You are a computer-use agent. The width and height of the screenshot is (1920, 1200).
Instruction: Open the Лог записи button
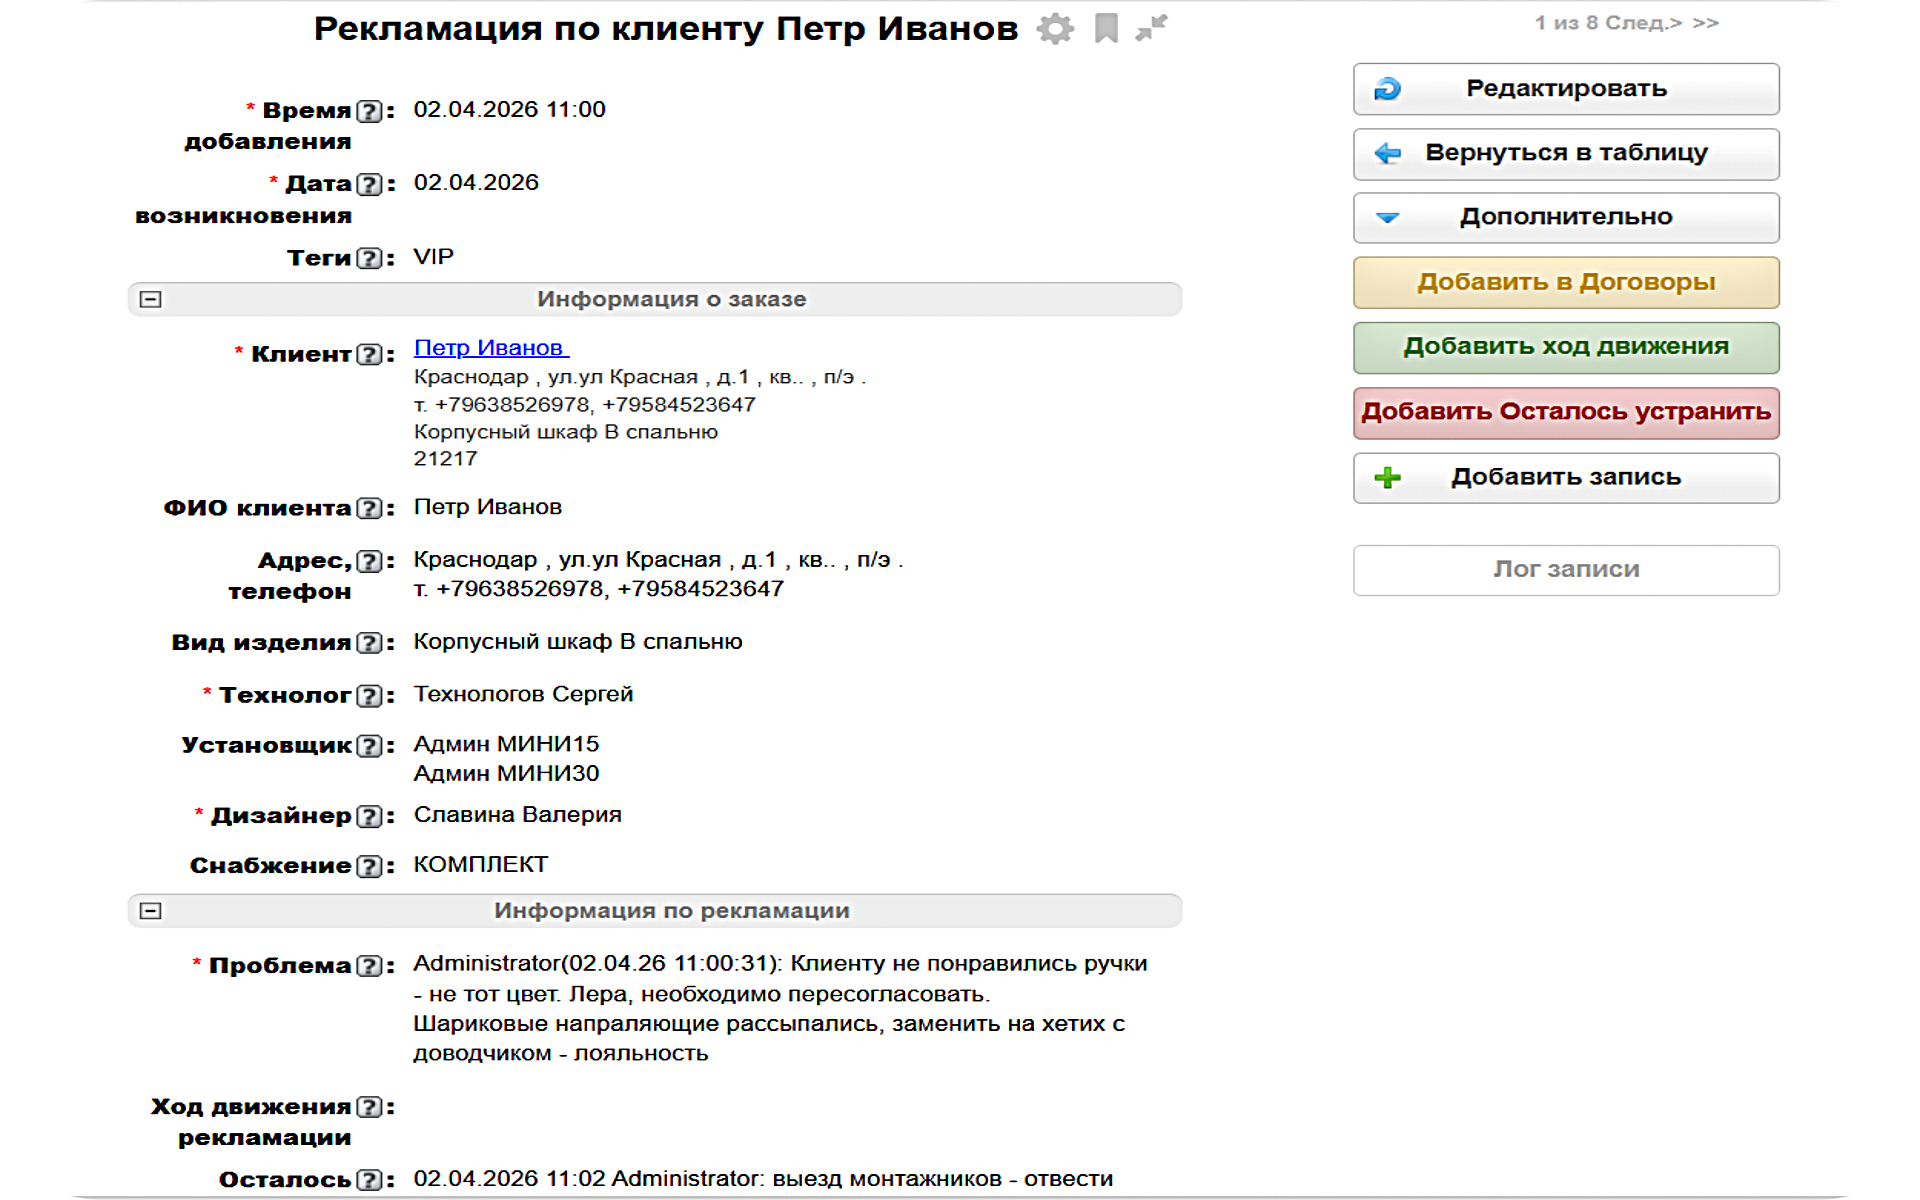(x=1565, y=570)
